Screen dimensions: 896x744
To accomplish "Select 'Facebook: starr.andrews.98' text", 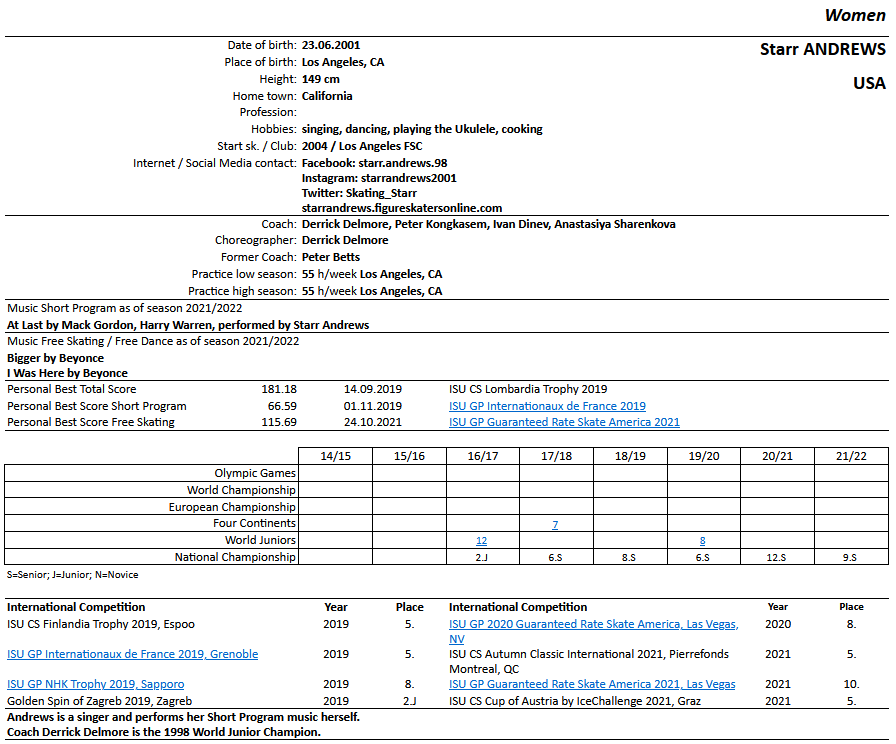I will pos(374,163).
